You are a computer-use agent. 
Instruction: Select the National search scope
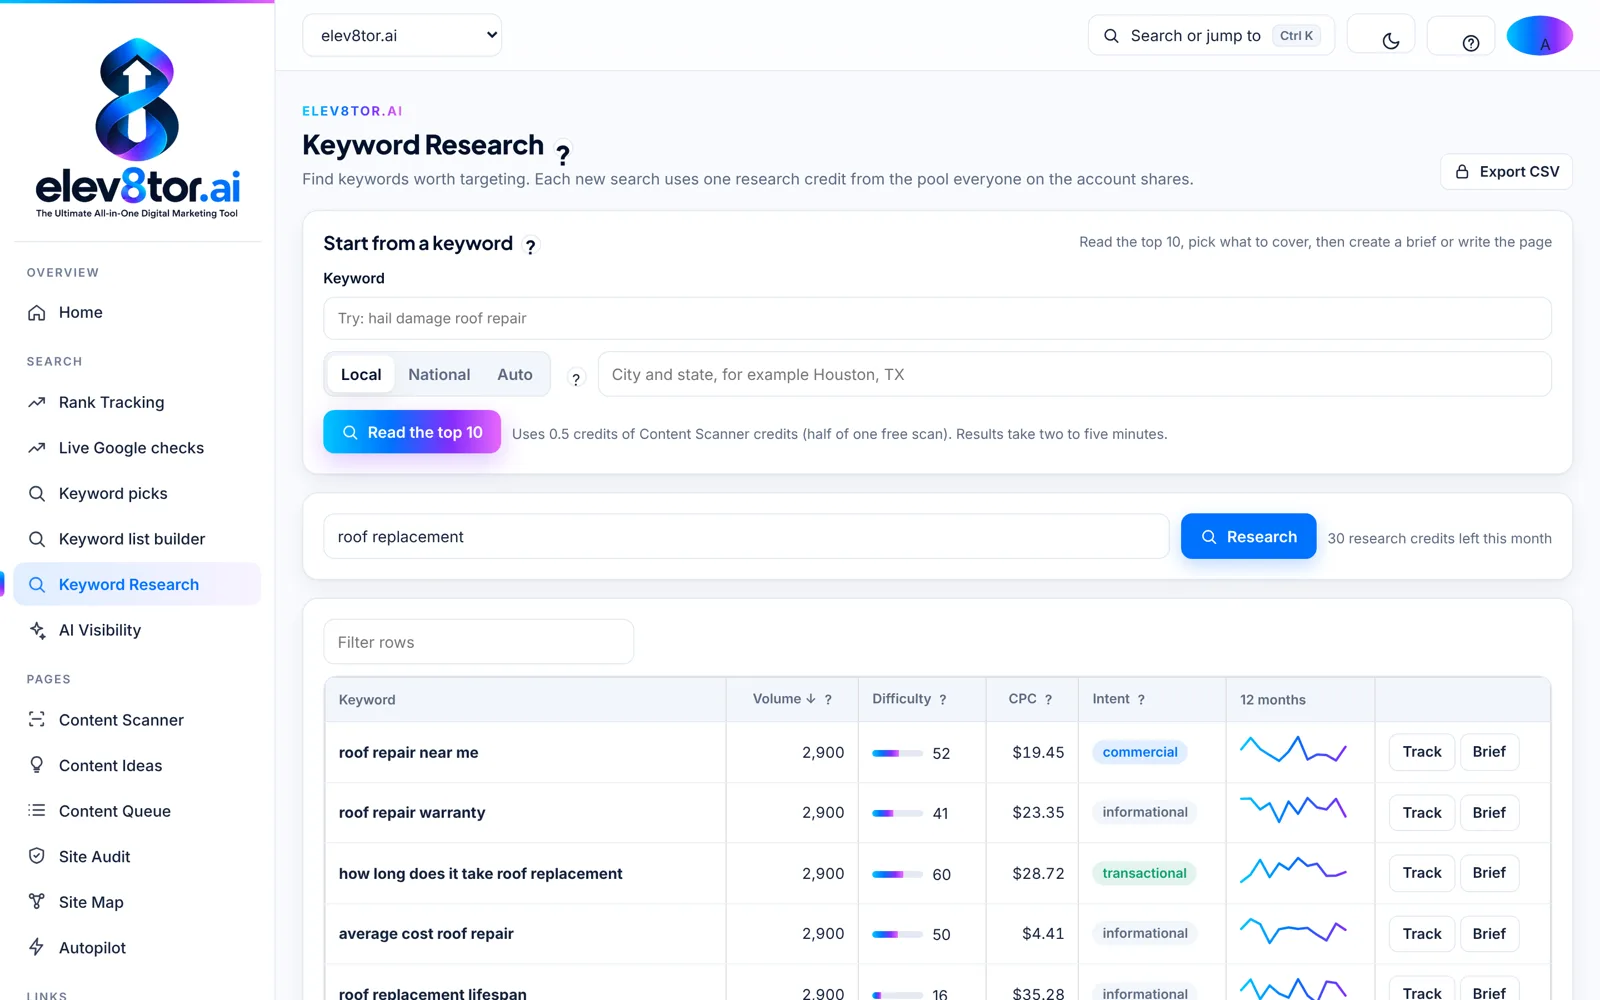(439, 374)
